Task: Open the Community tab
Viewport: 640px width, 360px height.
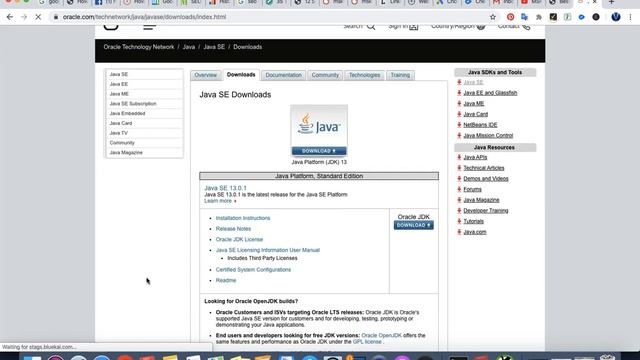Action: (325, 75)
